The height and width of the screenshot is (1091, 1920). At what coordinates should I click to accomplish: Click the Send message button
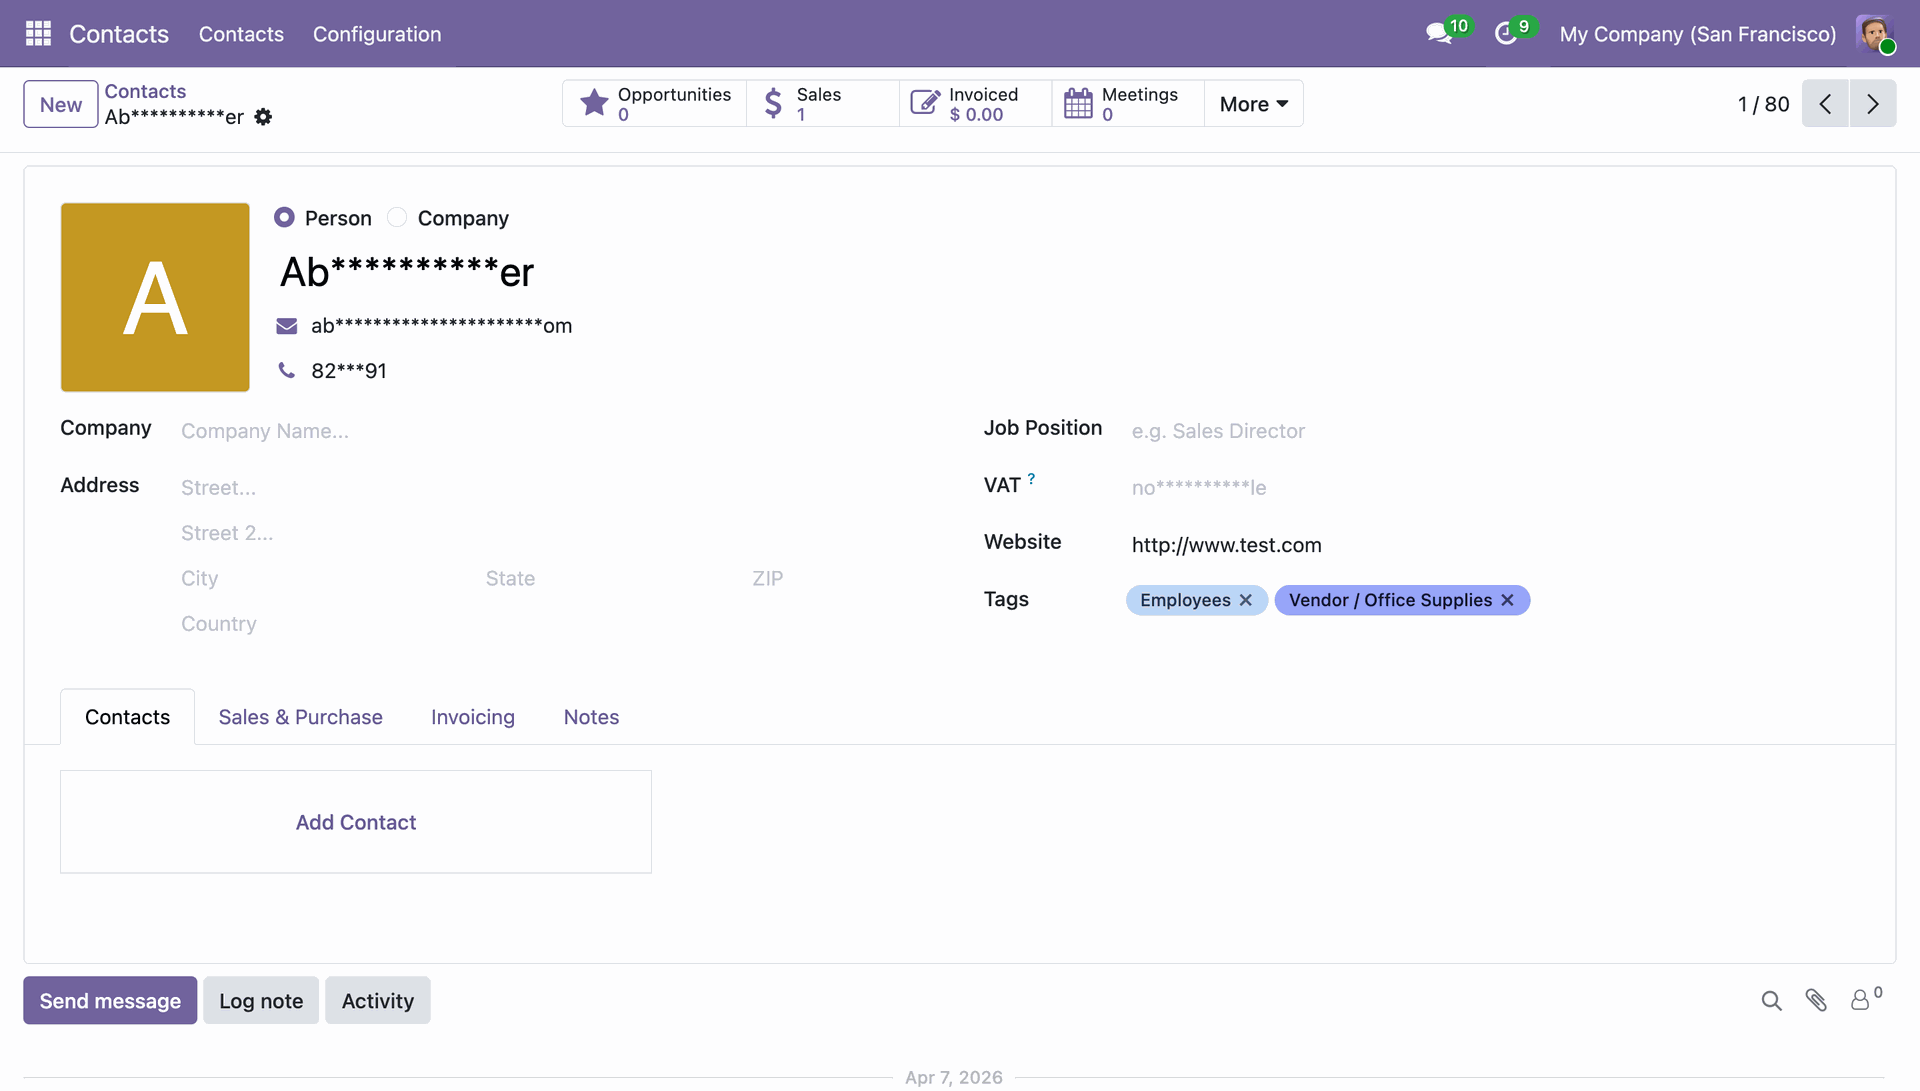click(110, 1001)
